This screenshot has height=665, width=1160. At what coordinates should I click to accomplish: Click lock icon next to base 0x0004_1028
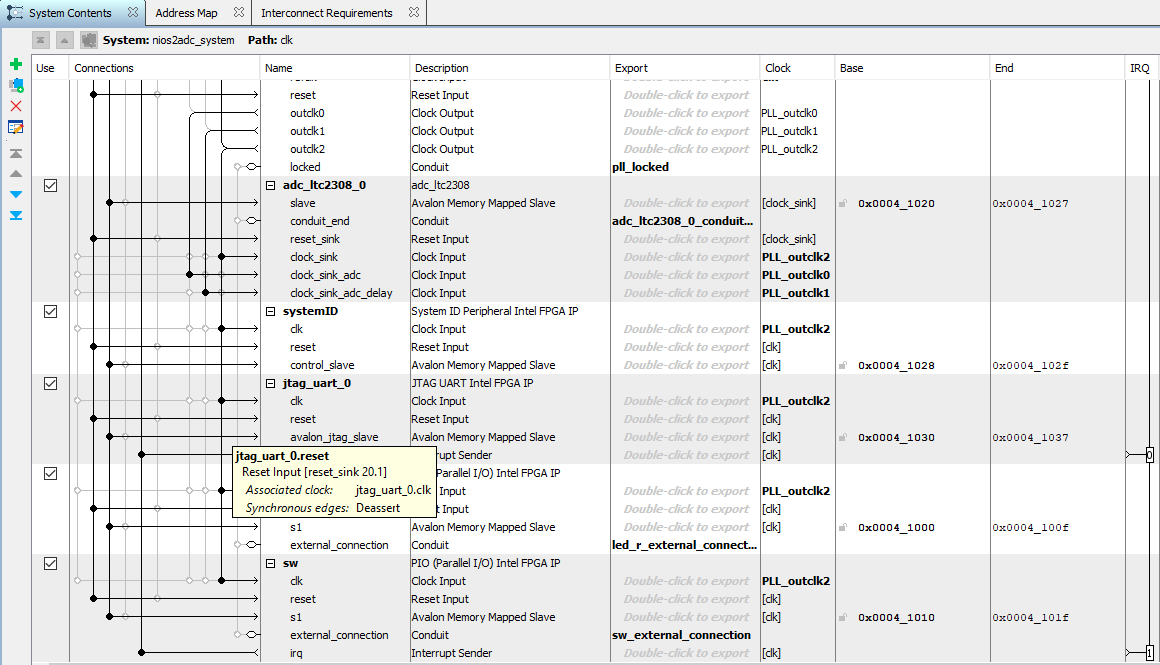pos(843,365)
